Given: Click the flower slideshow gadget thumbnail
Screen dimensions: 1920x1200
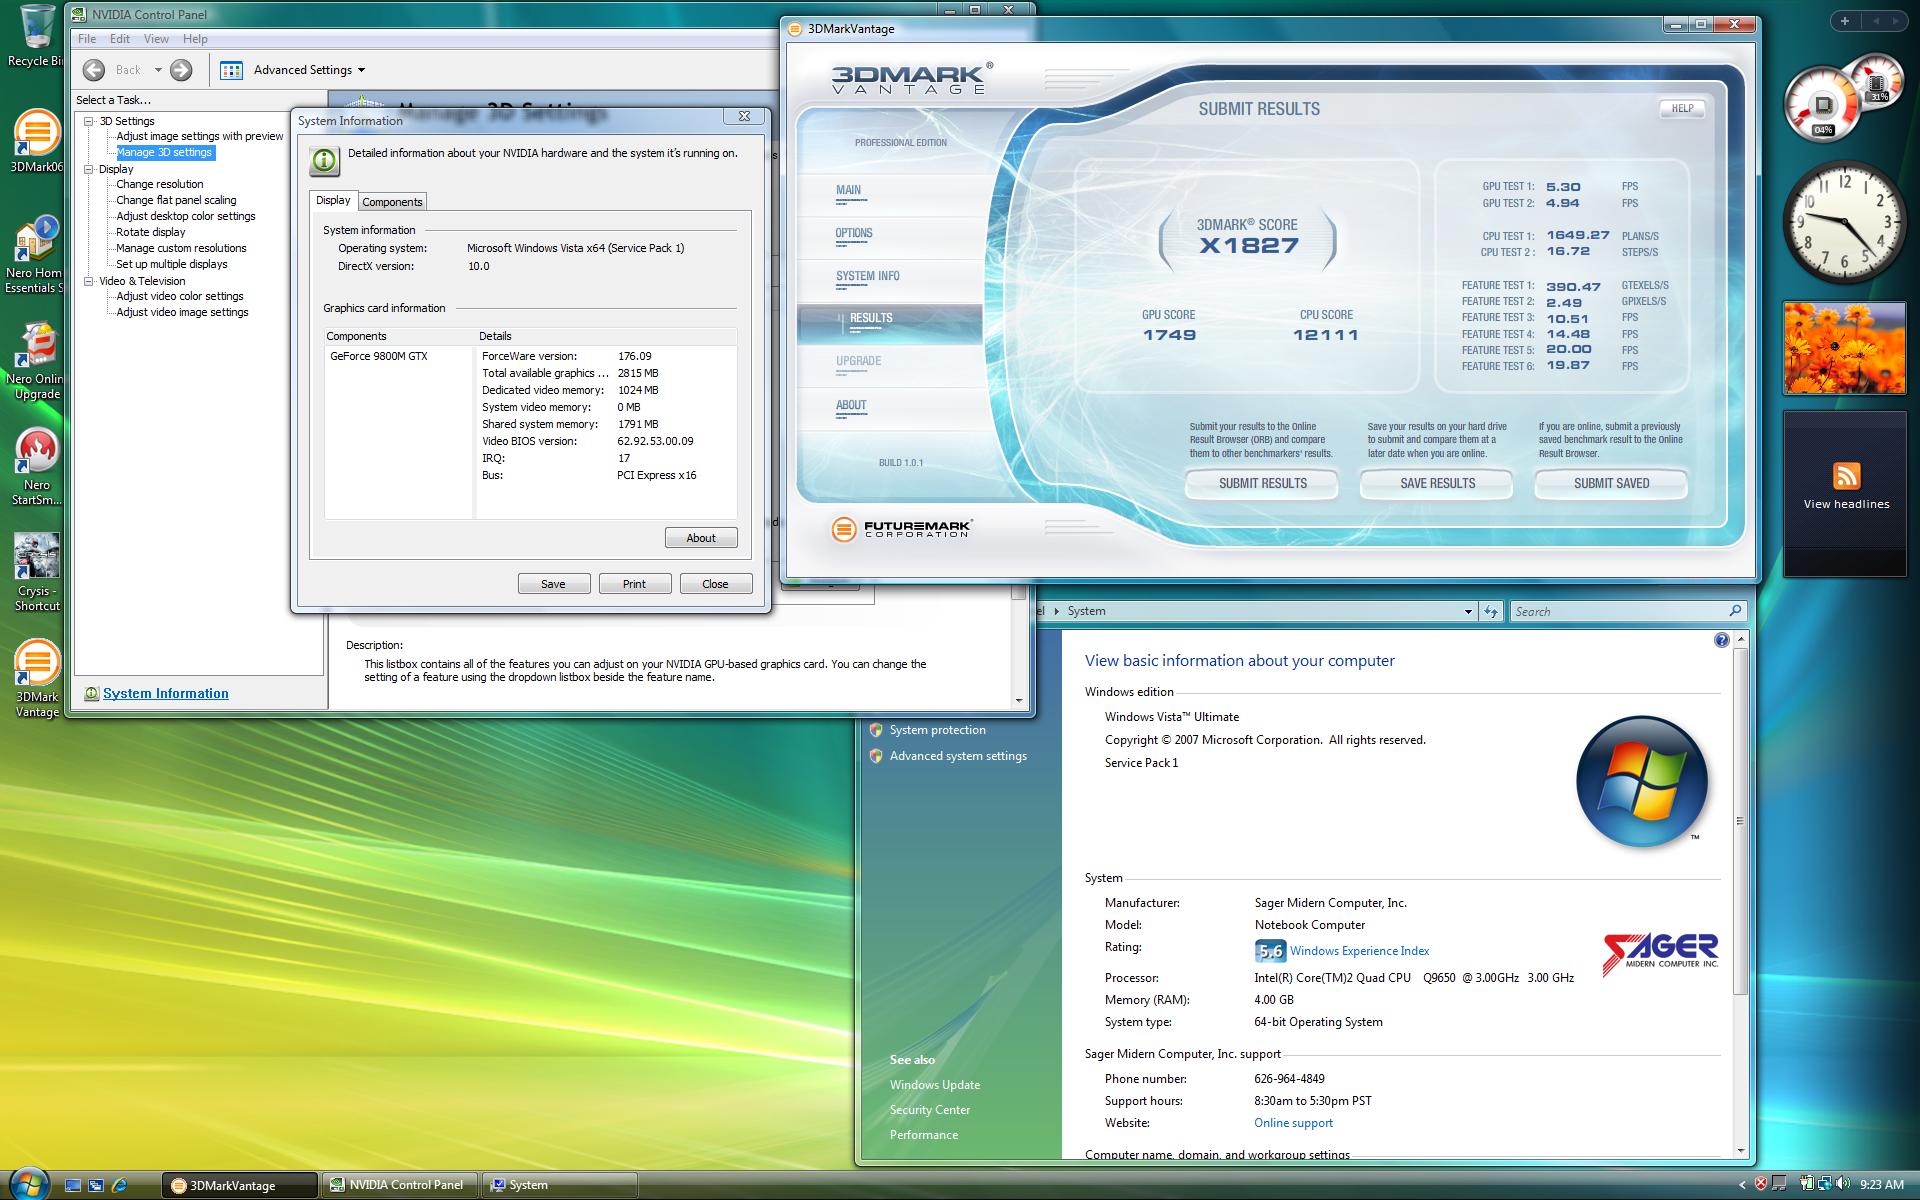Looking at the screenshot, I should click(1845, 348).
